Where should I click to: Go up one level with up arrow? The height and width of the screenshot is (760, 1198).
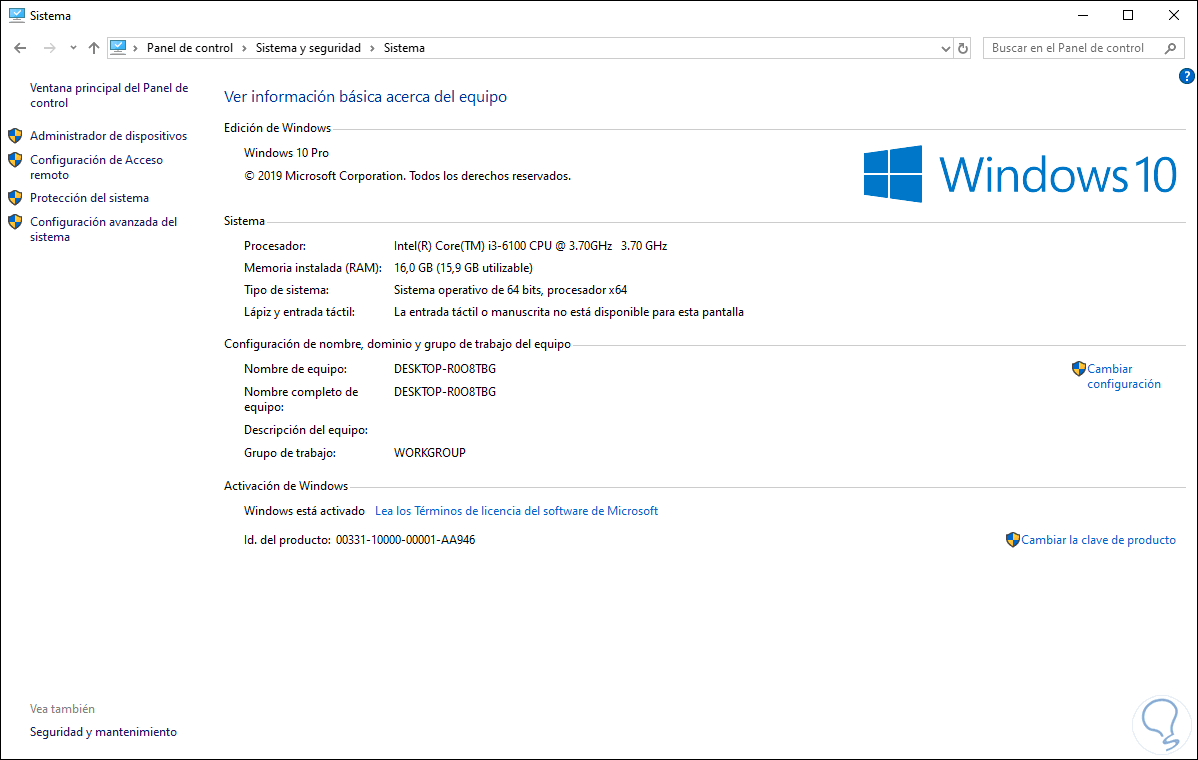94,48
